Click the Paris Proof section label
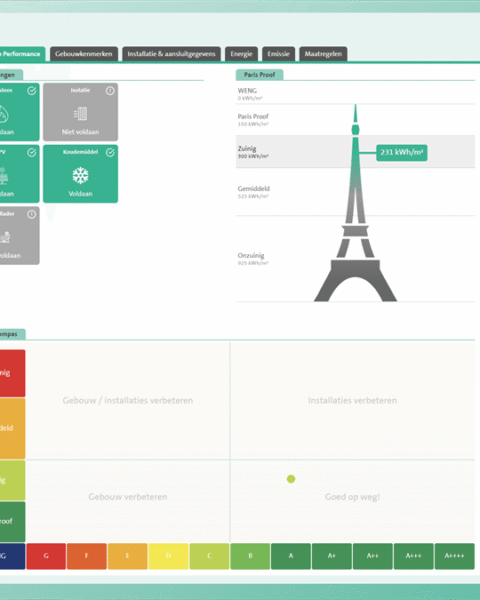 point(260,75)
